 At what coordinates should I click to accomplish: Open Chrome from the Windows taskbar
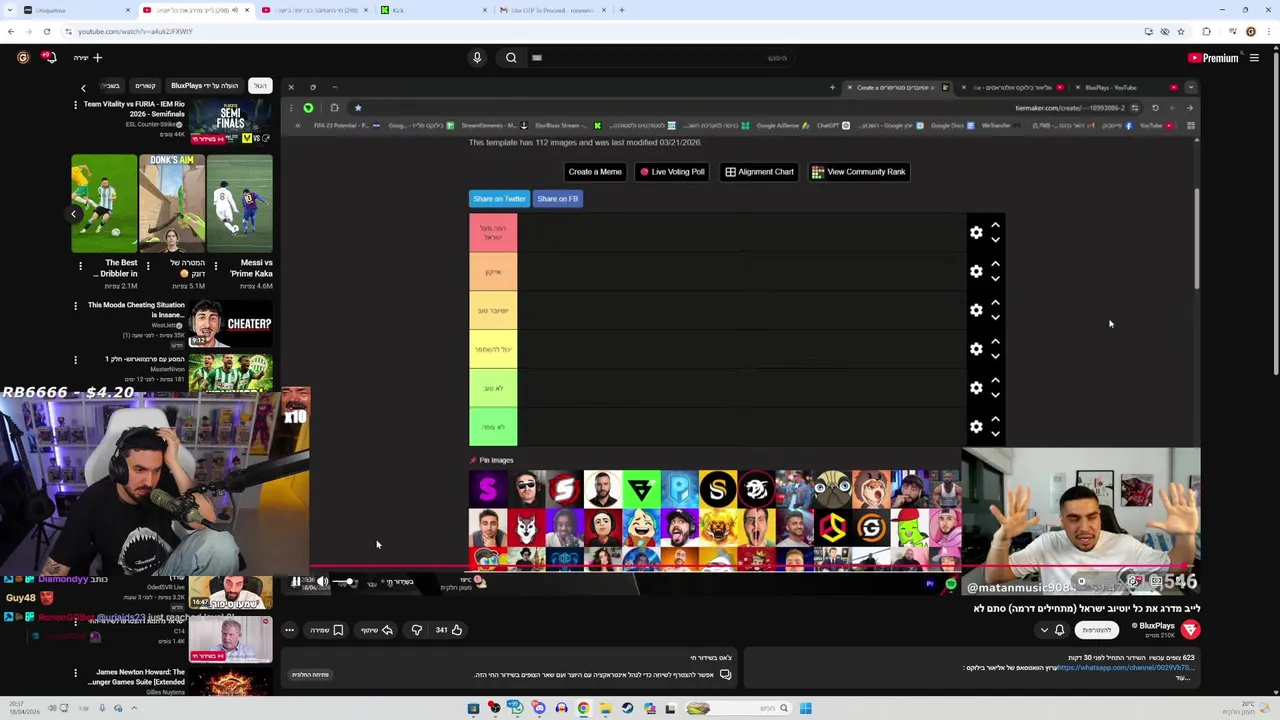point(583,709)
